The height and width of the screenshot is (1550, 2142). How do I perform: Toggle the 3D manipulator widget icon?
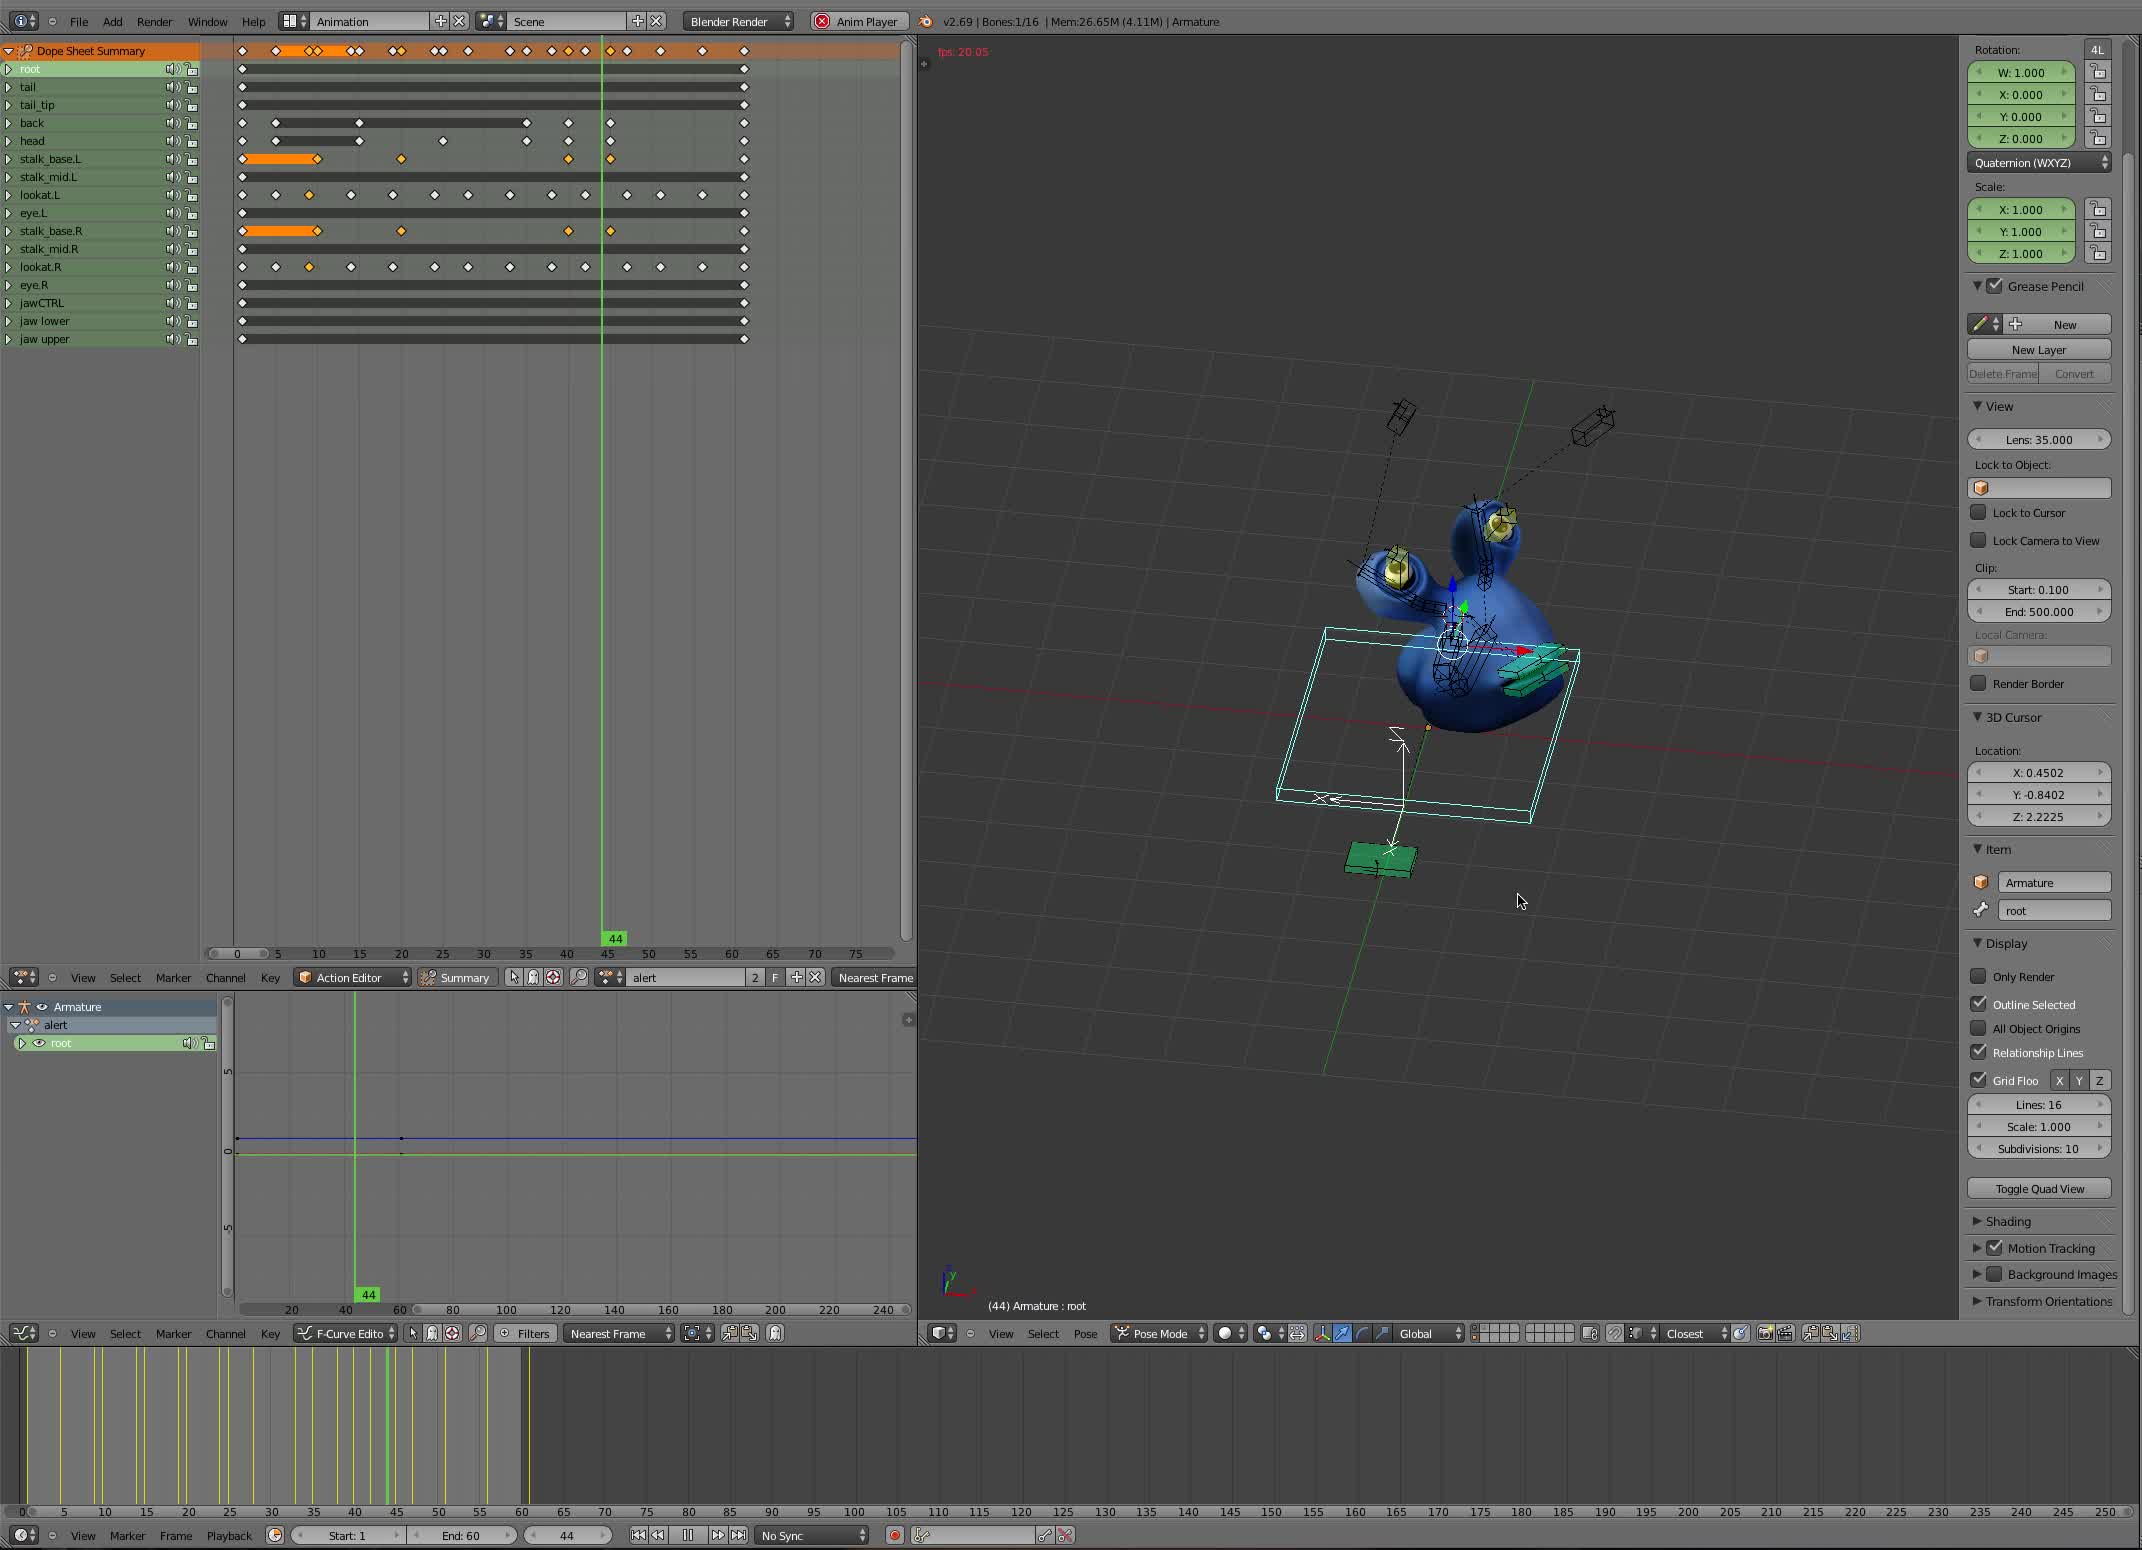point(1322,1333)
